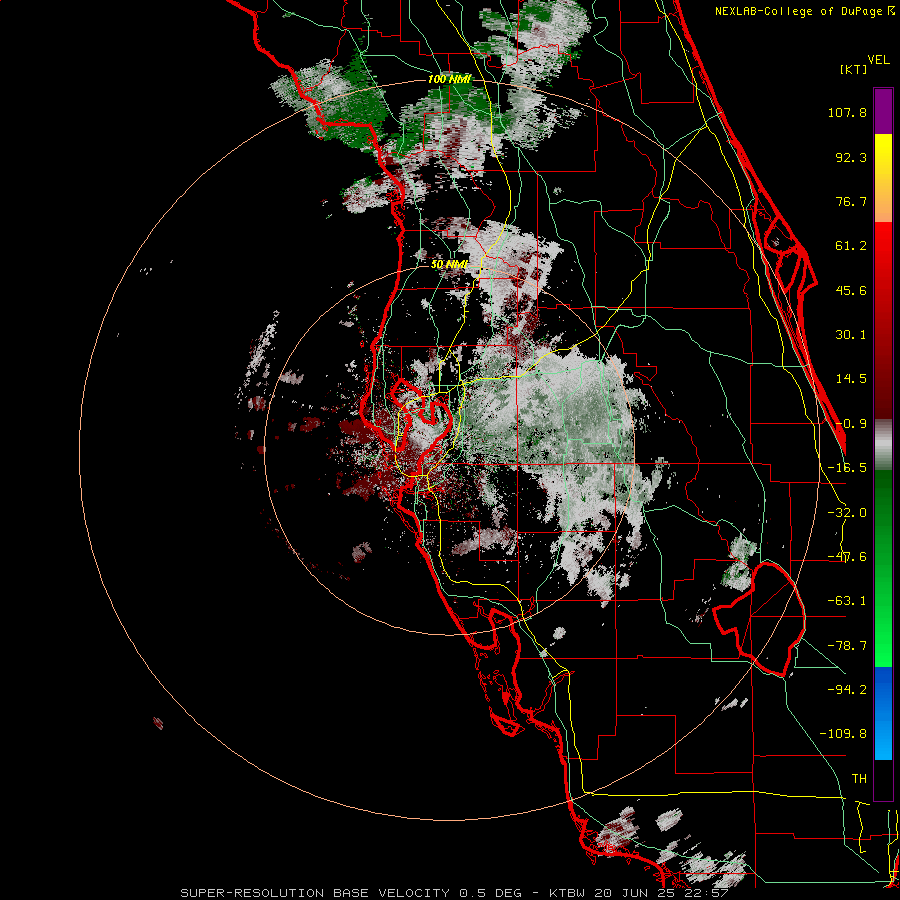Select the -0.9 legend value

coord(851,424)
